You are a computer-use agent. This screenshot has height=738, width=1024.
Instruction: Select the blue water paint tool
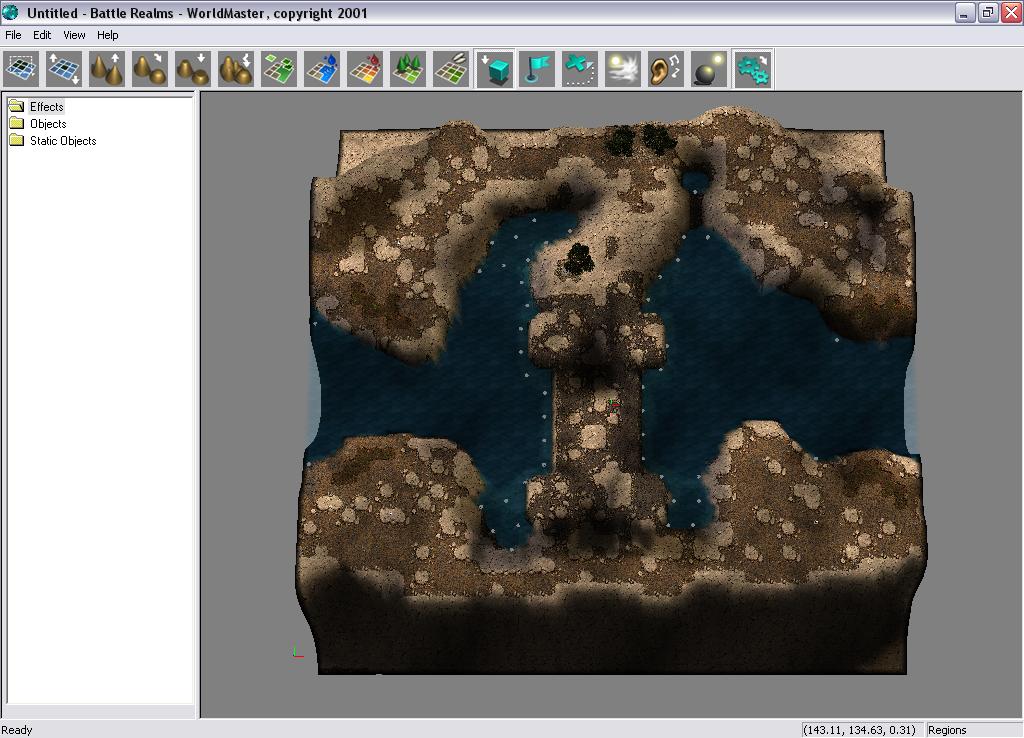point(322,70)
